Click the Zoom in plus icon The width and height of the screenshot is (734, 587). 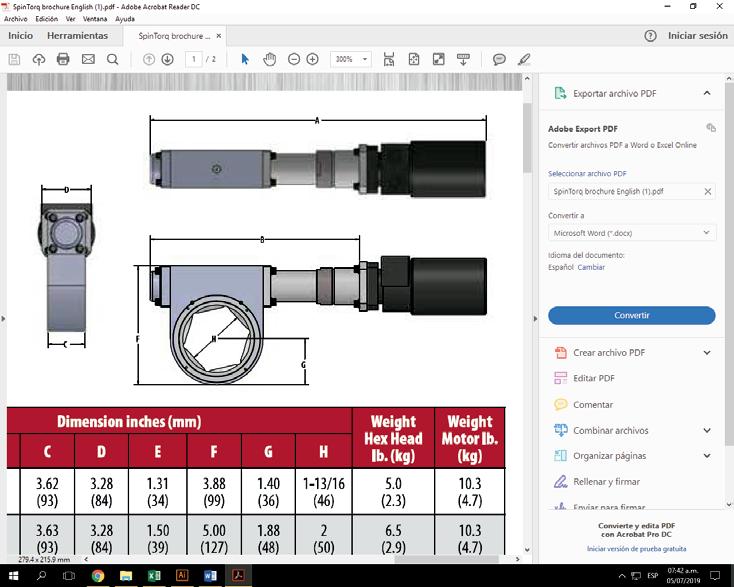[313, 59]
